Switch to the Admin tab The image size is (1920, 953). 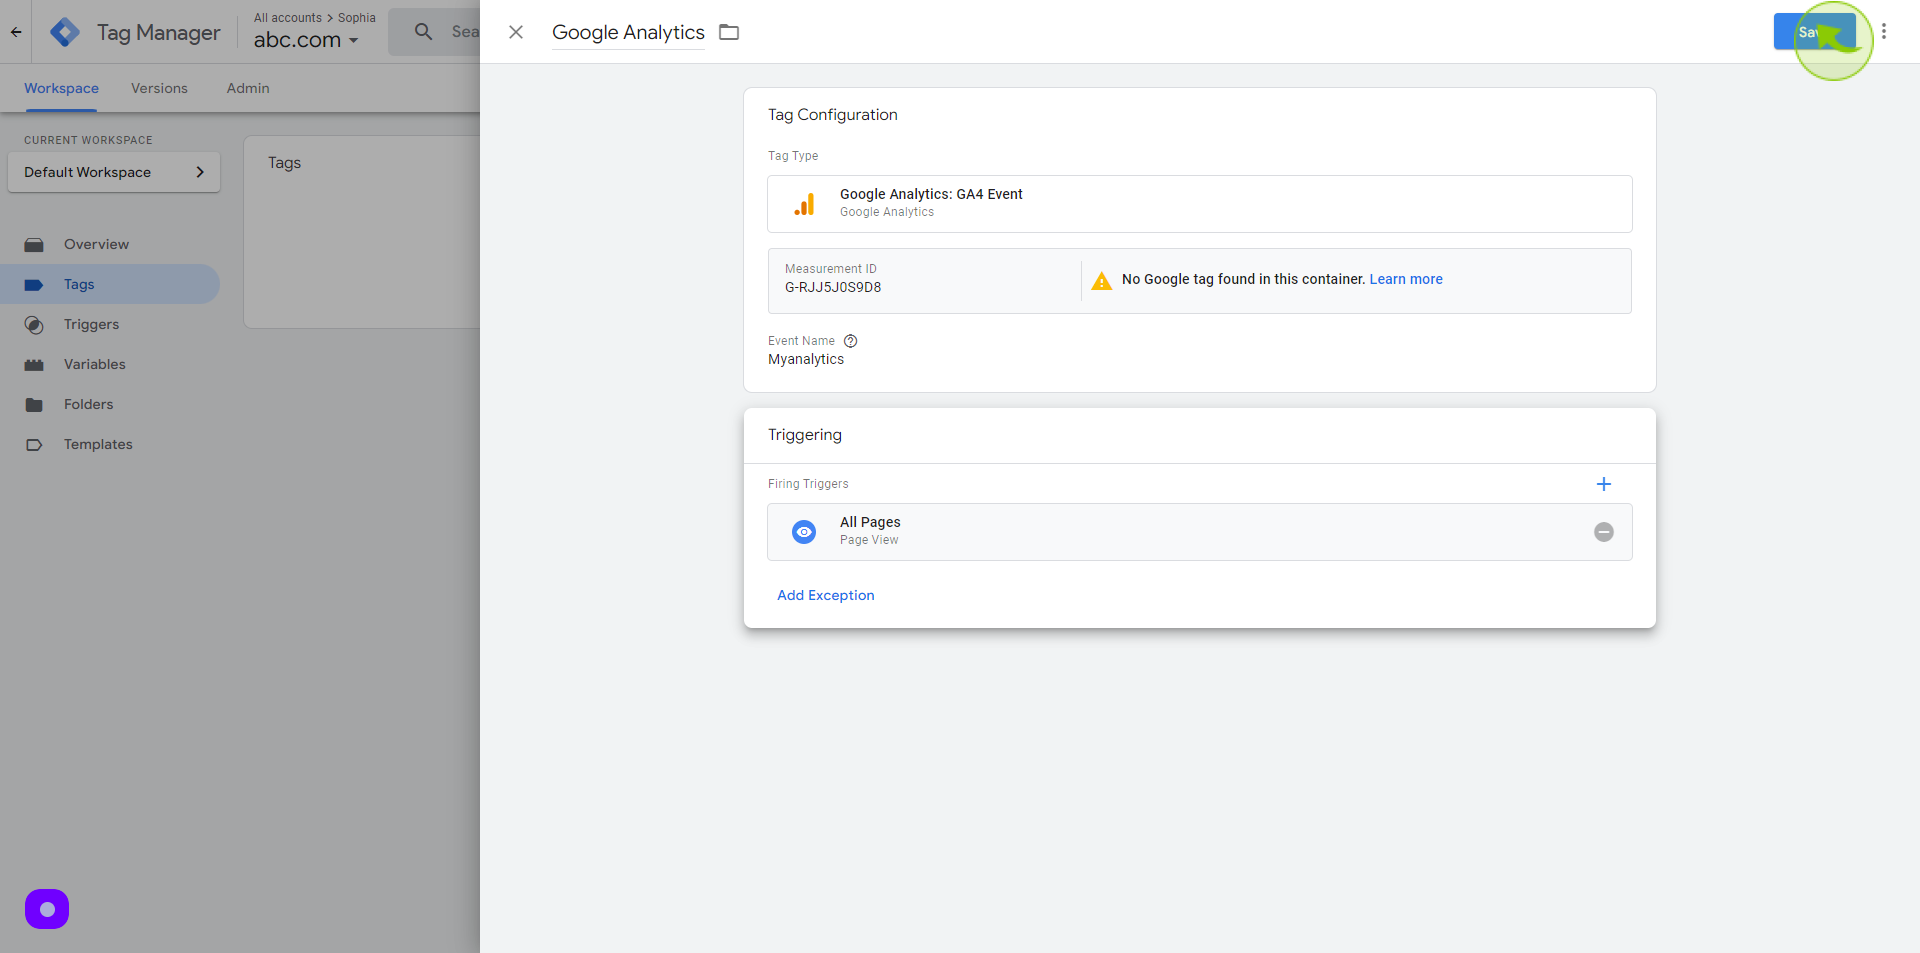click(x=248, y=88)
